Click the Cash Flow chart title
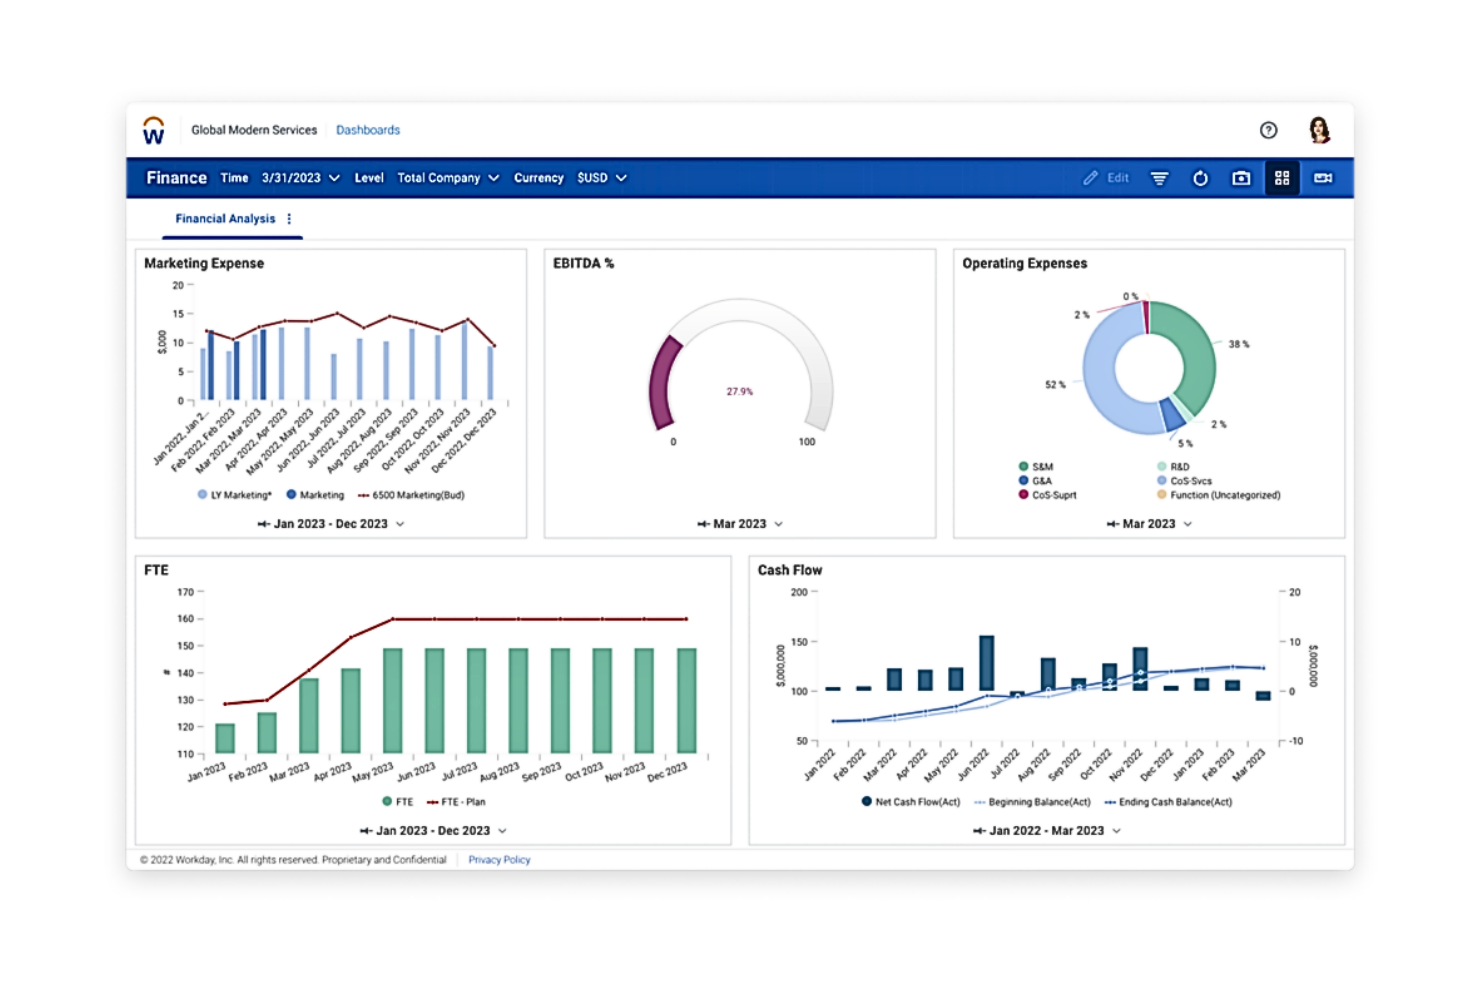 click(x=790, y=570)
